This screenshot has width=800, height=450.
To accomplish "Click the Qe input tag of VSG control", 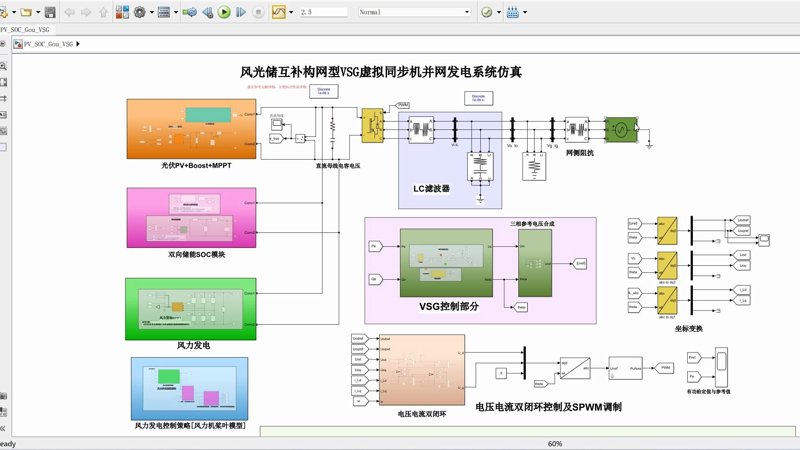I will click(376, 279).
